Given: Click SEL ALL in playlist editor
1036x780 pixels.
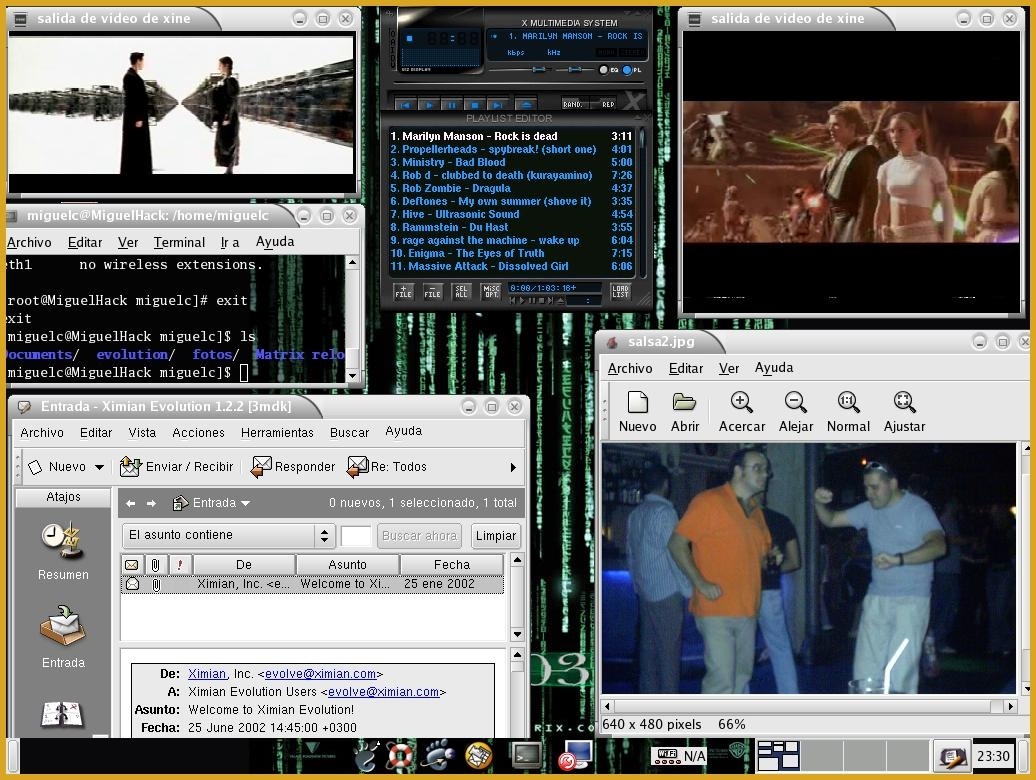Looking at the screenshot, I should click(461, 291).
